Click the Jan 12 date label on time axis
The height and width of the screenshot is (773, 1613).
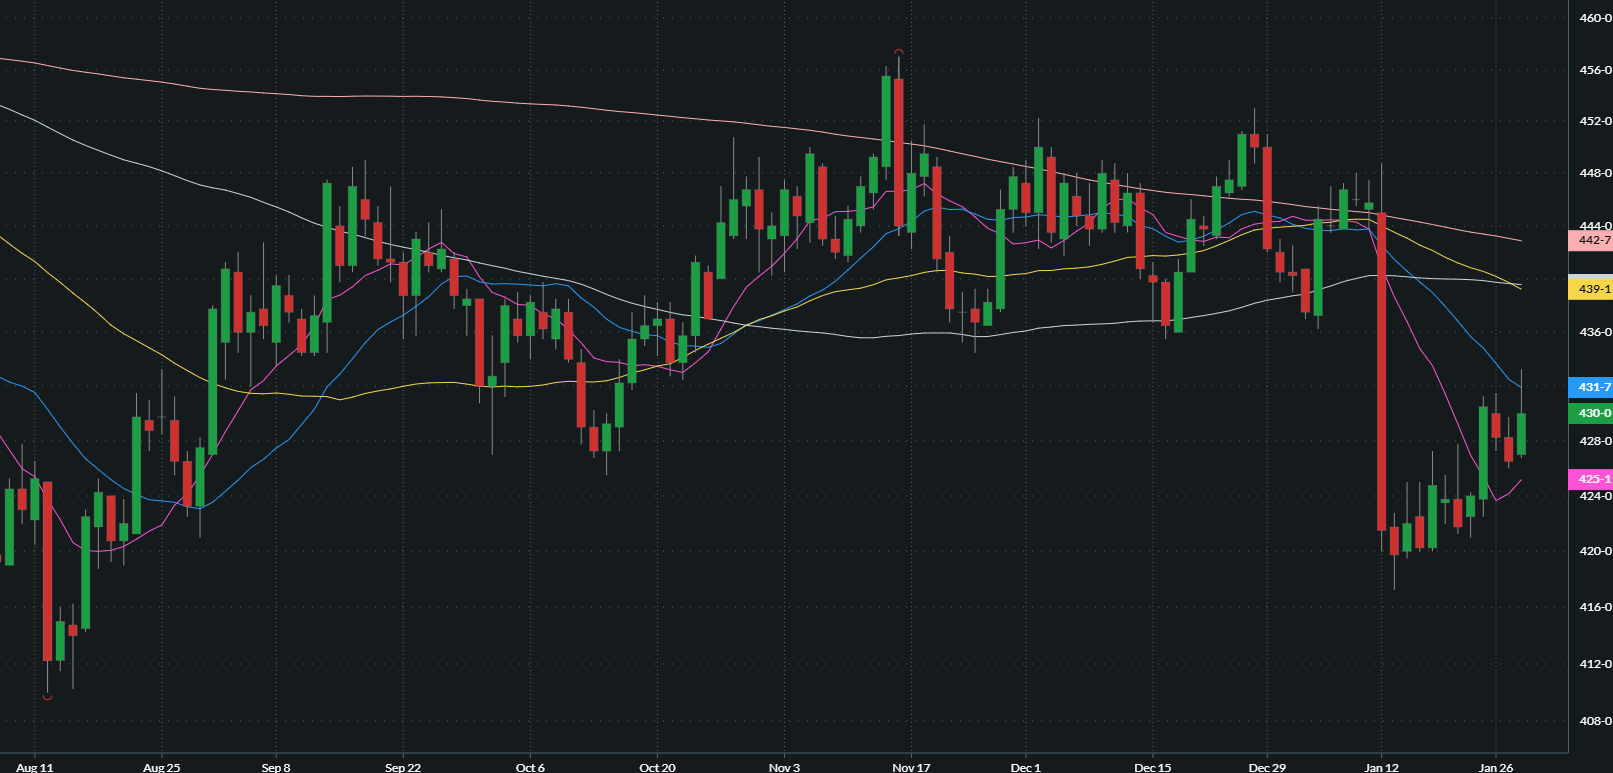[1381, 767]
